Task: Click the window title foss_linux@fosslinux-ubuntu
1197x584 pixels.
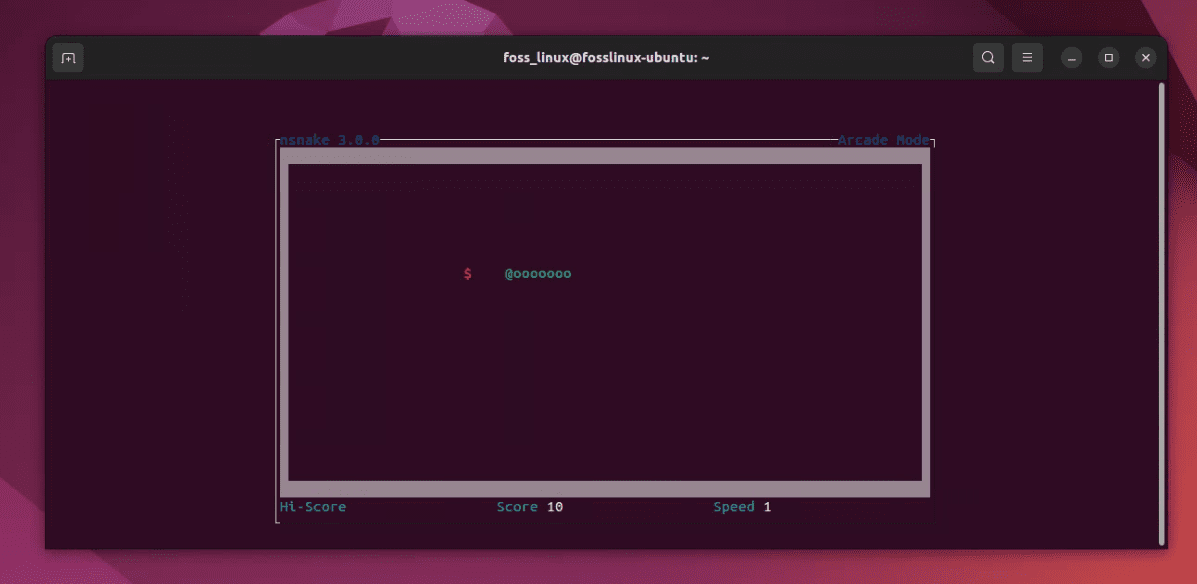Action: click(606, 58)
